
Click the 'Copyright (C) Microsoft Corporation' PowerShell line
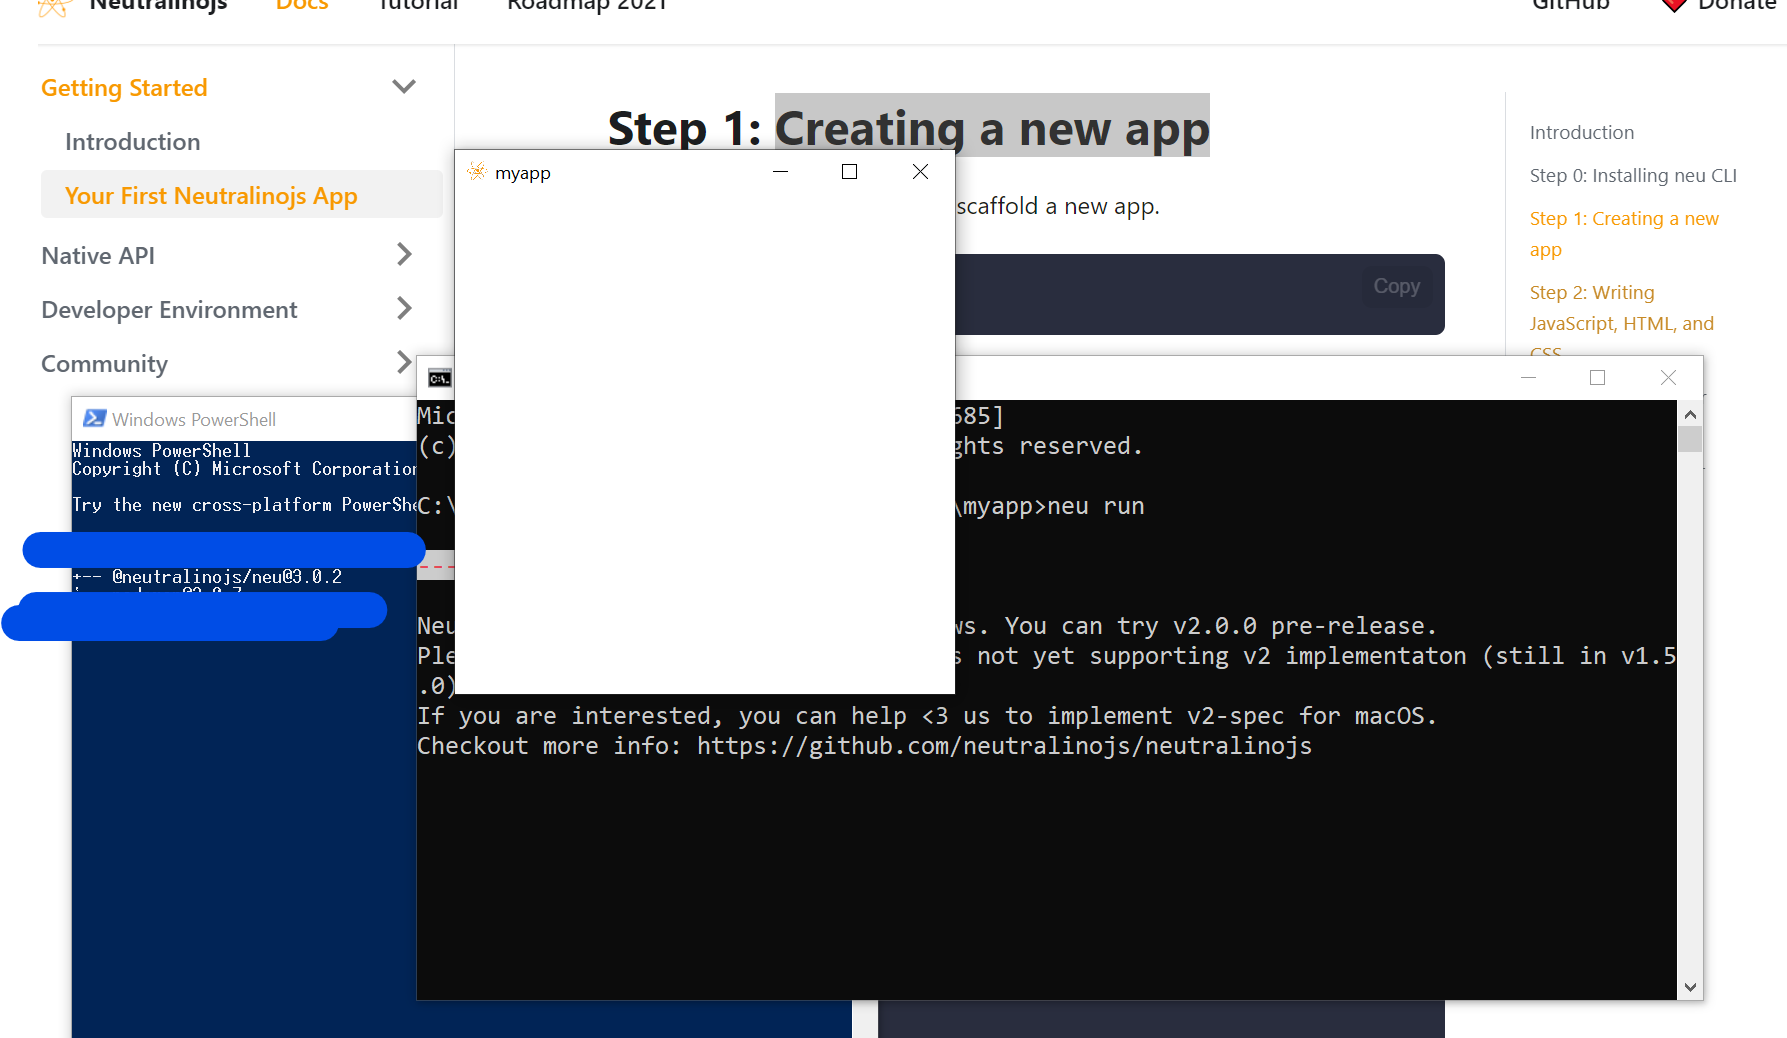(x=244, y=469)
